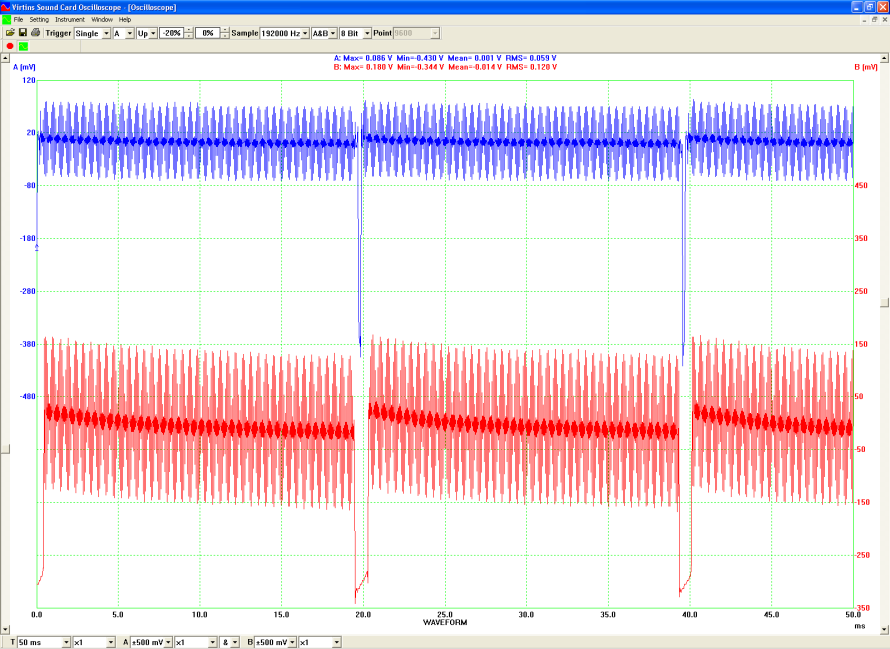
Task: Open the Setting menu
Action: (39, 19)
